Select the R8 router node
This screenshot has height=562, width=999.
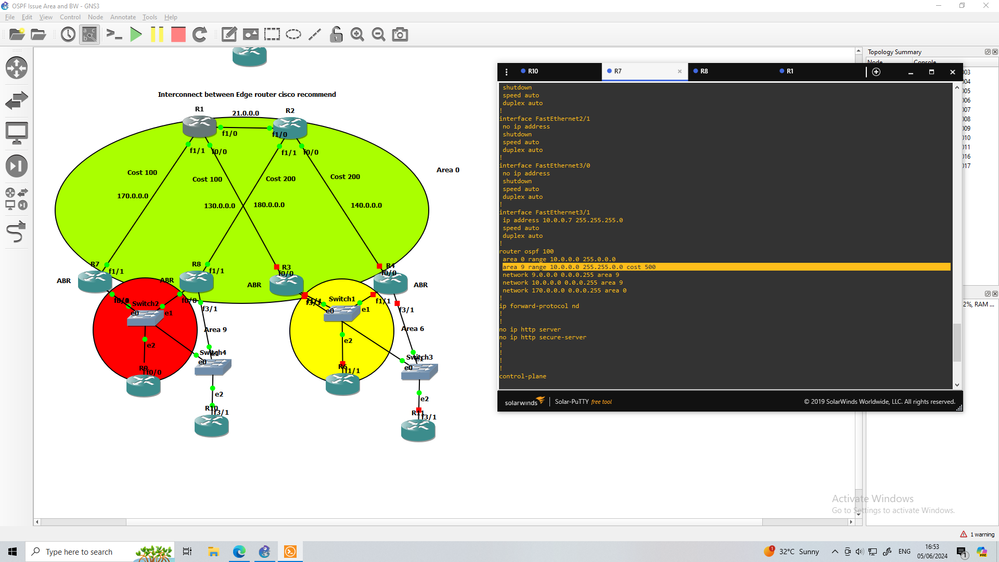click(196, 281)
